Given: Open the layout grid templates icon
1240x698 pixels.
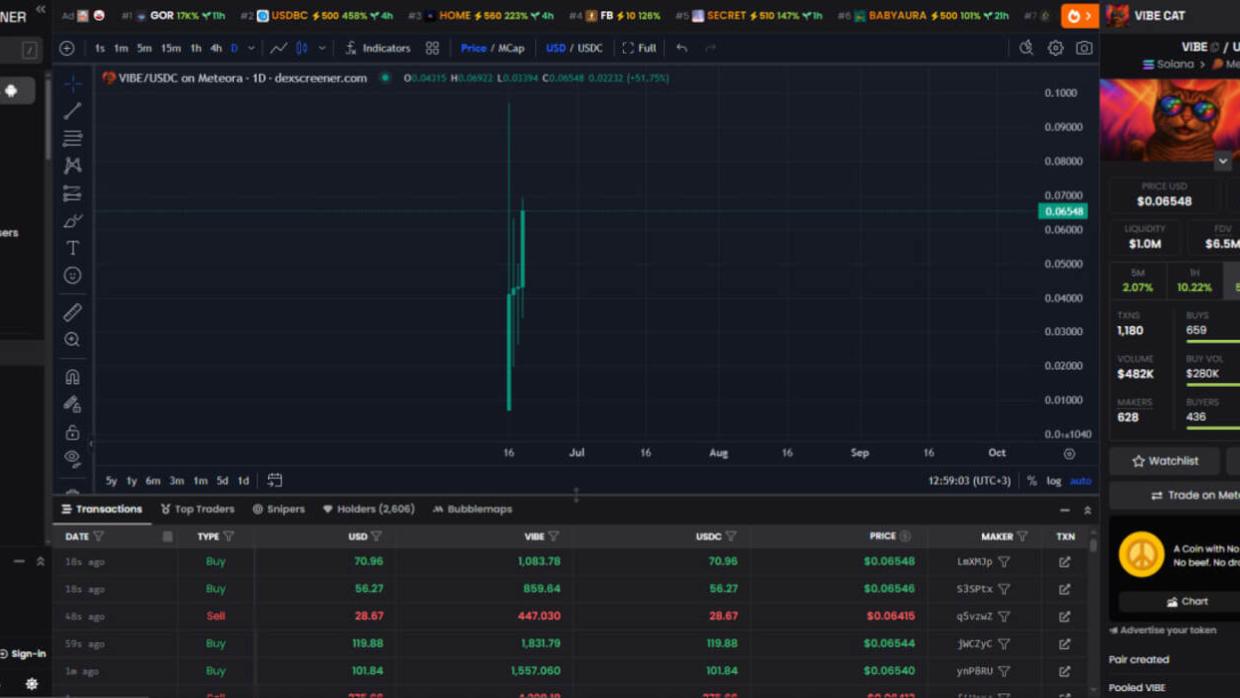Looking at the screenshot, I should (432, 48).
